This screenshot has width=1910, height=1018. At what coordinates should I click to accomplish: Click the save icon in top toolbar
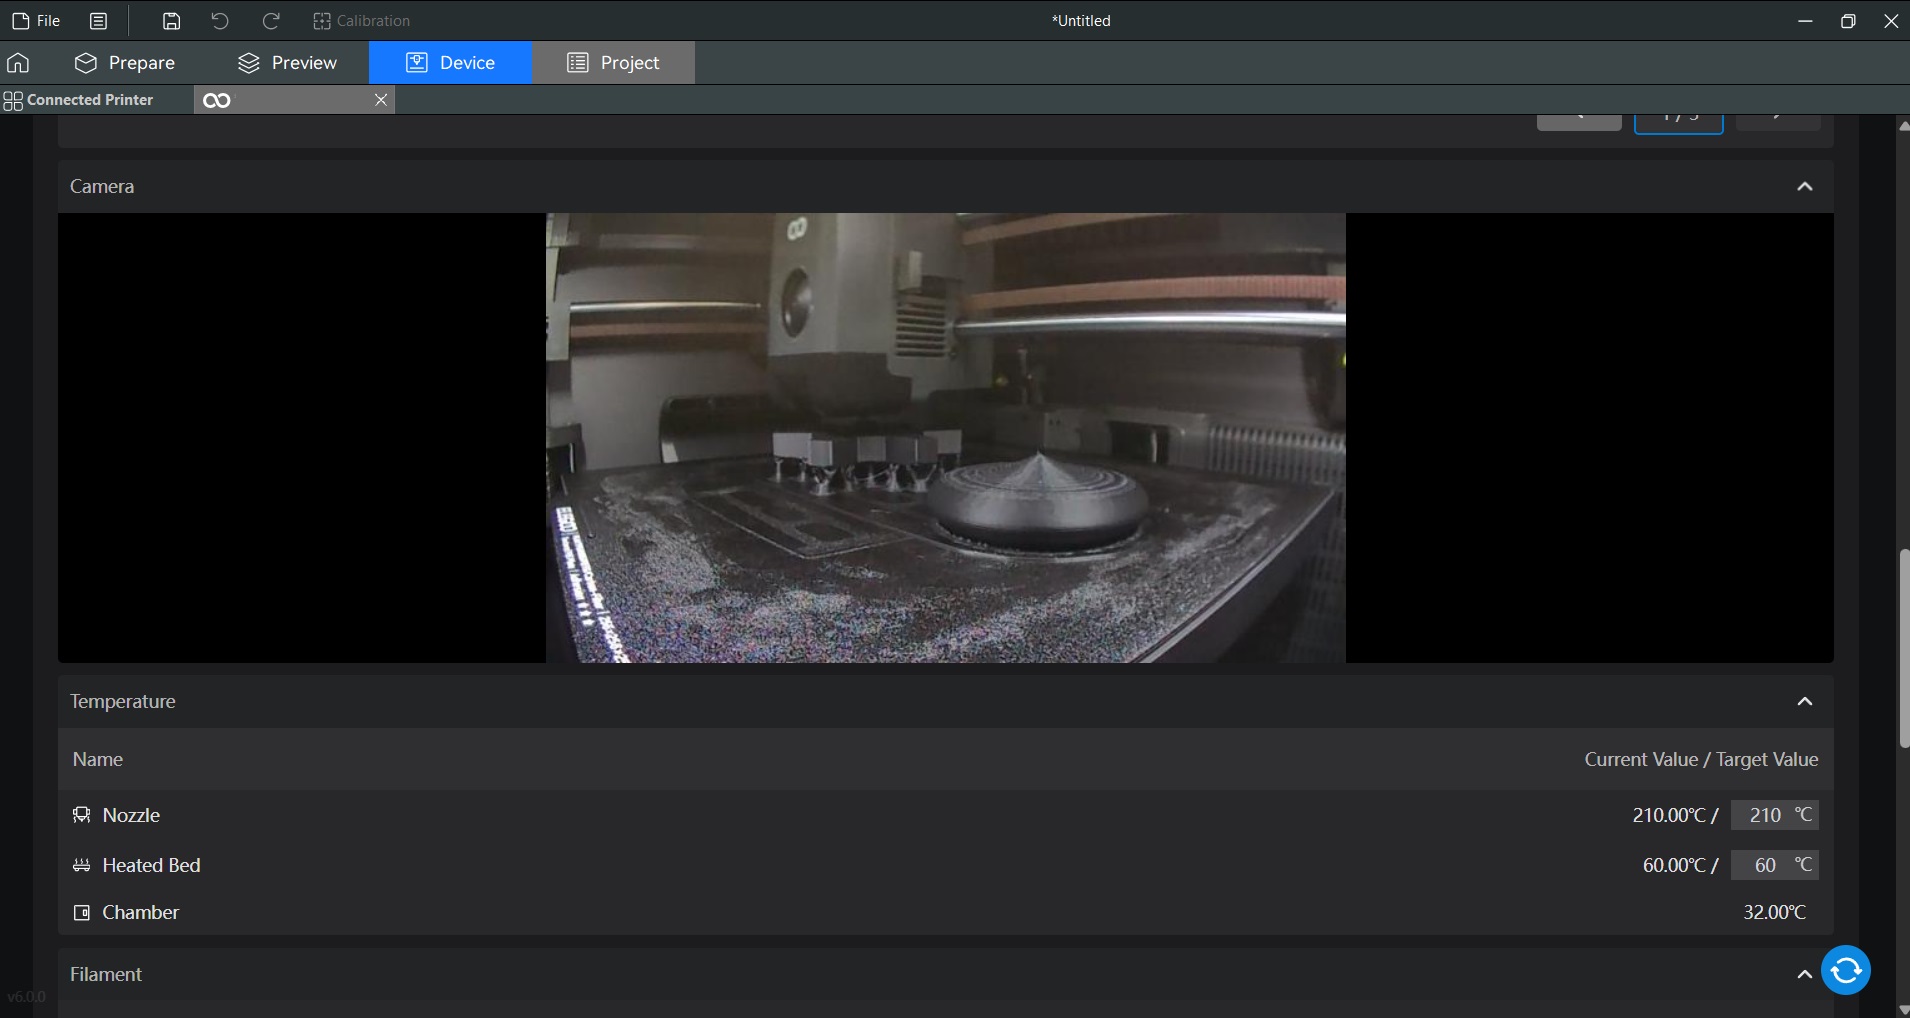click(171, 21)
